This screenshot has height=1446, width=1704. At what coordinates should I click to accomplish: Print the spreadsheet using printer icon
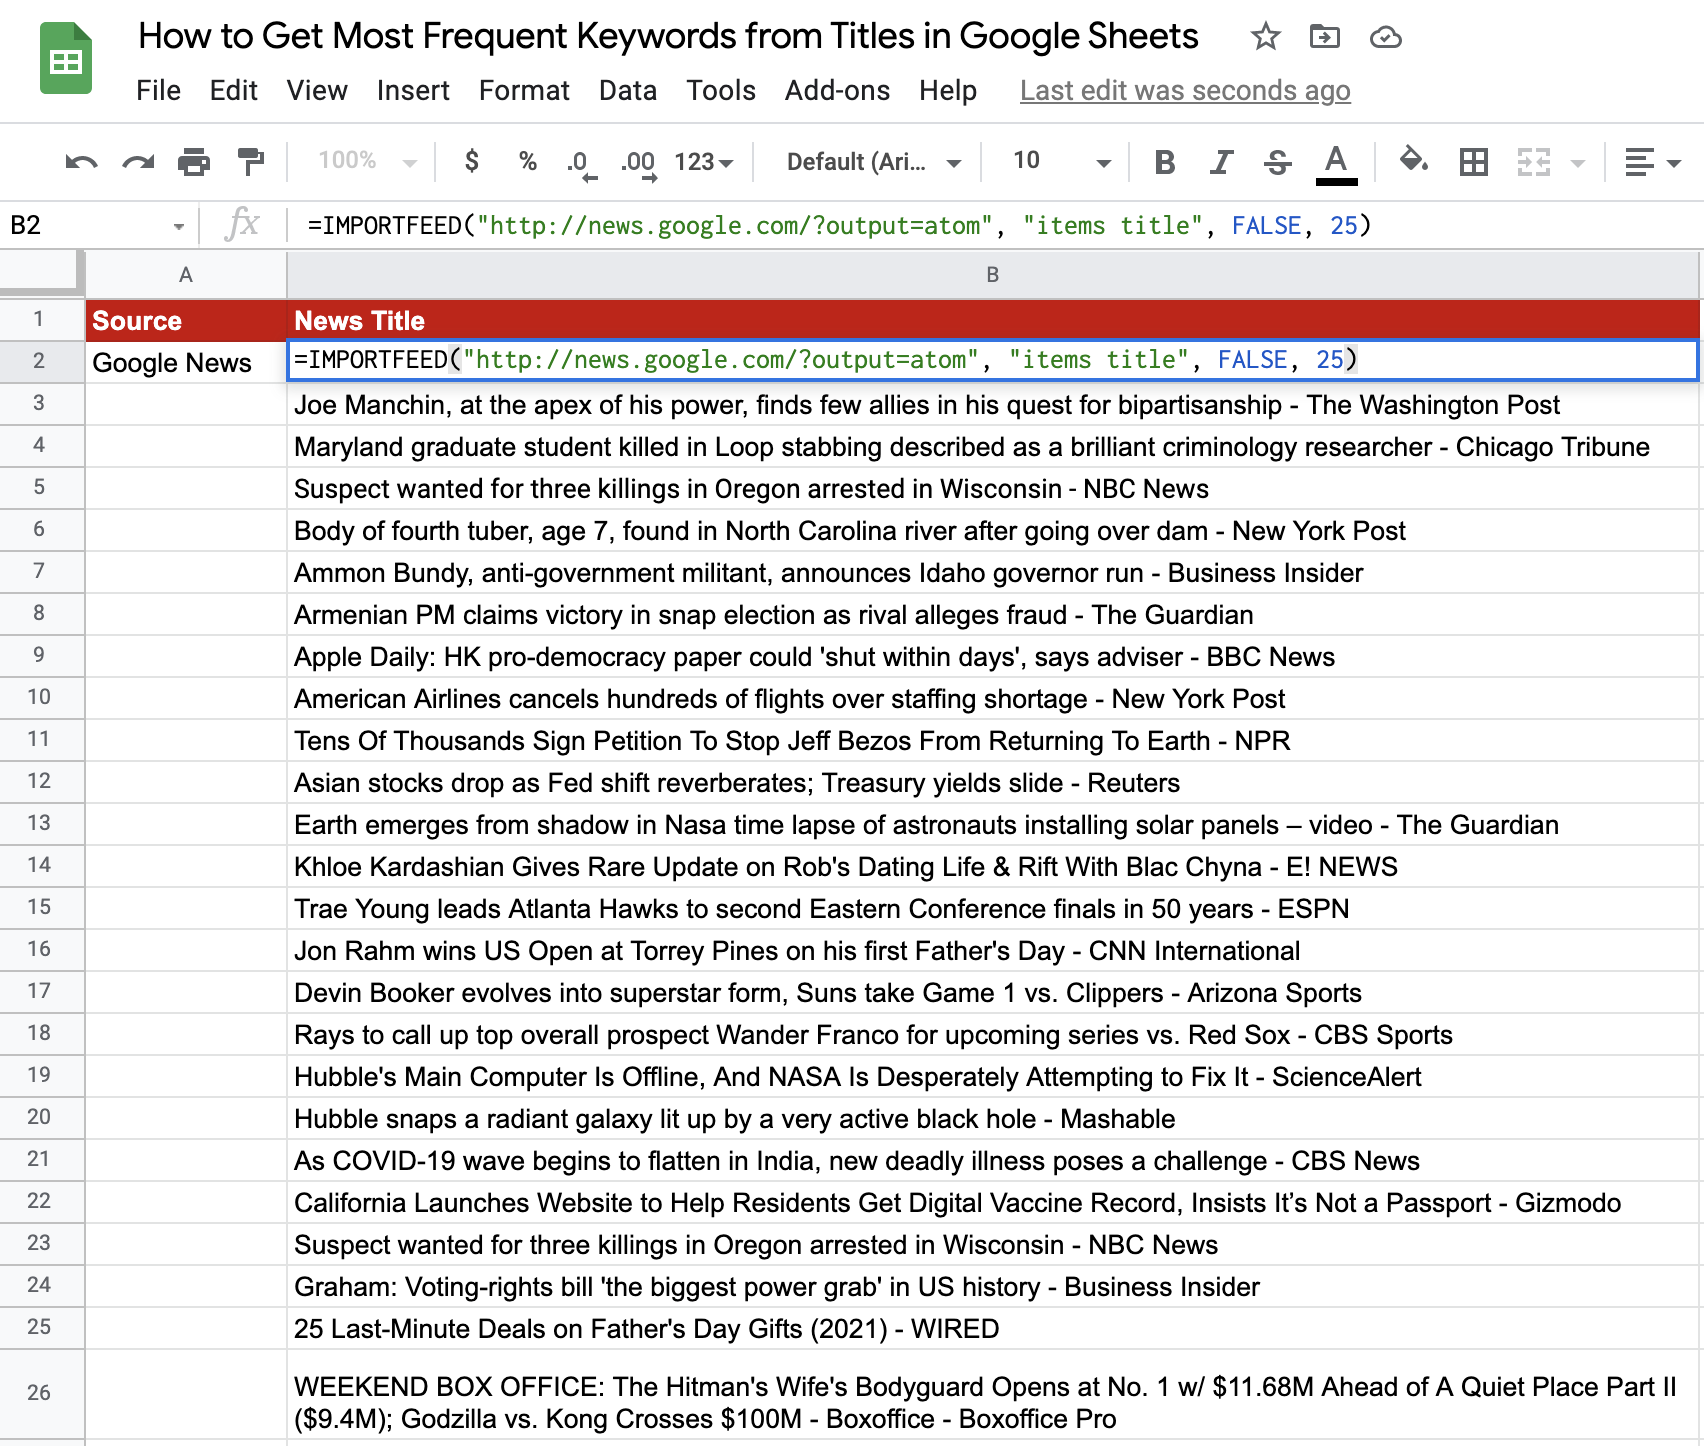(194, 162)
